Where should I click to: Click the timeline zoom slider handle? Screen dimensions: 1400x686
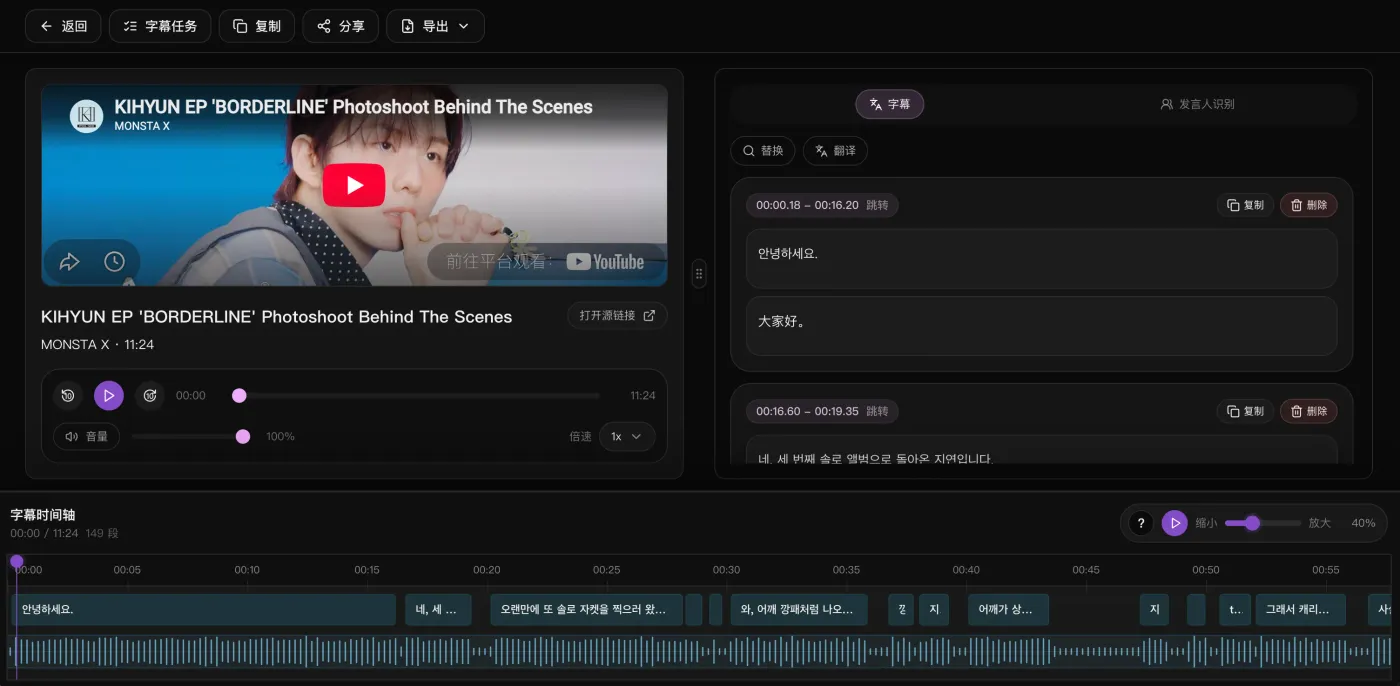click(x=1252, y=523)
